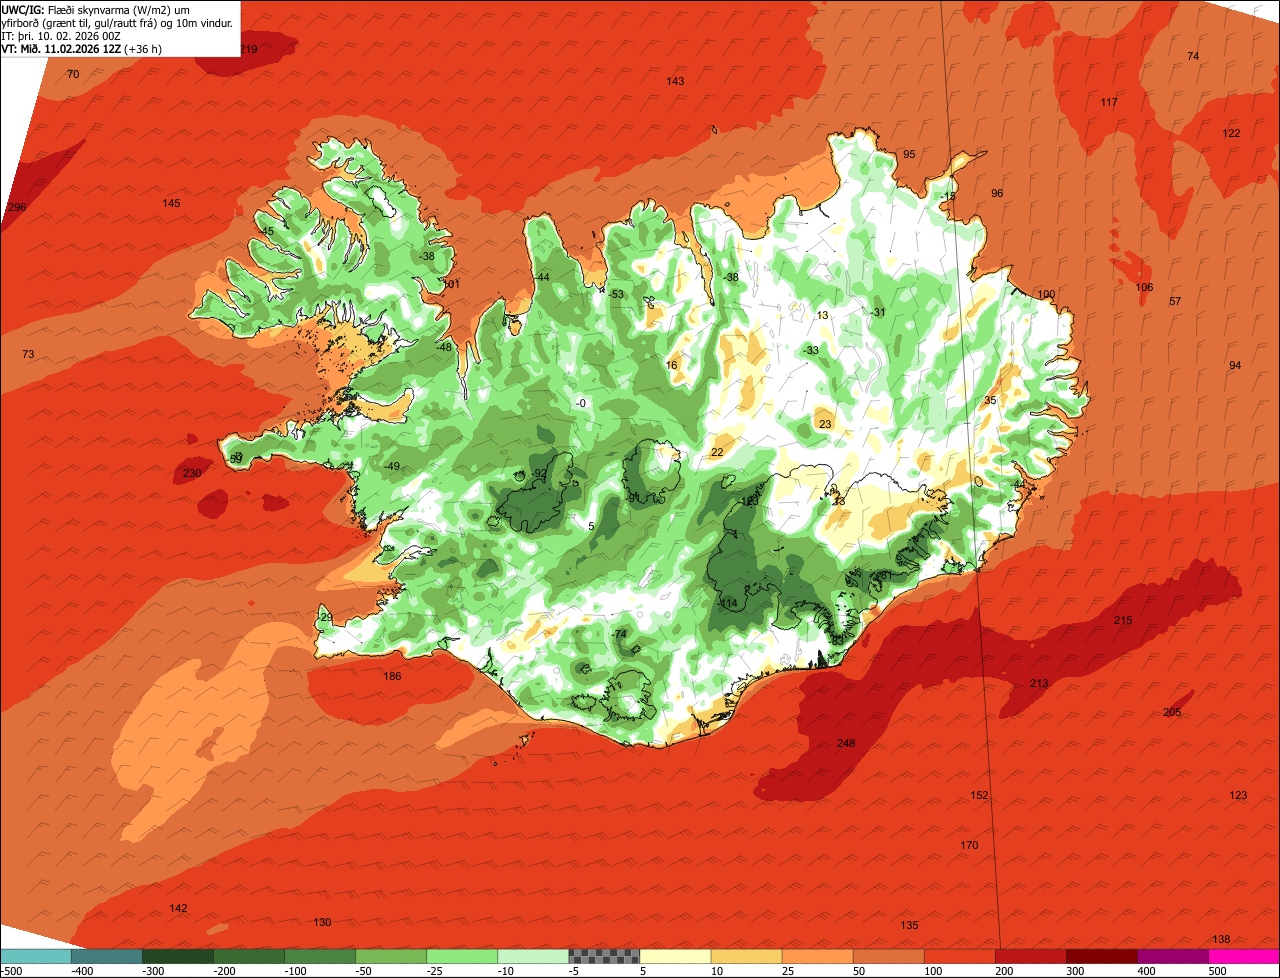Click the map value 94
1280x978 pixels.
pos(1235,365)
